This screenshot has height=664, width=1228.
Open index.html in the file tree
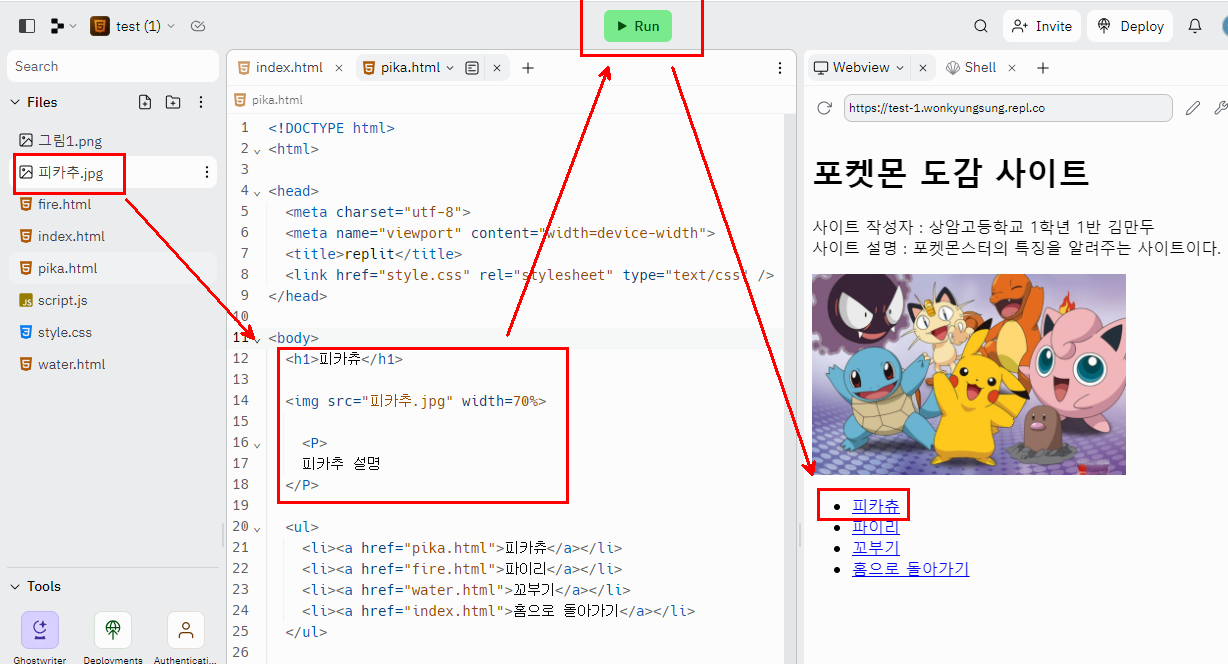pyautogui.click(x=71, y=236)
